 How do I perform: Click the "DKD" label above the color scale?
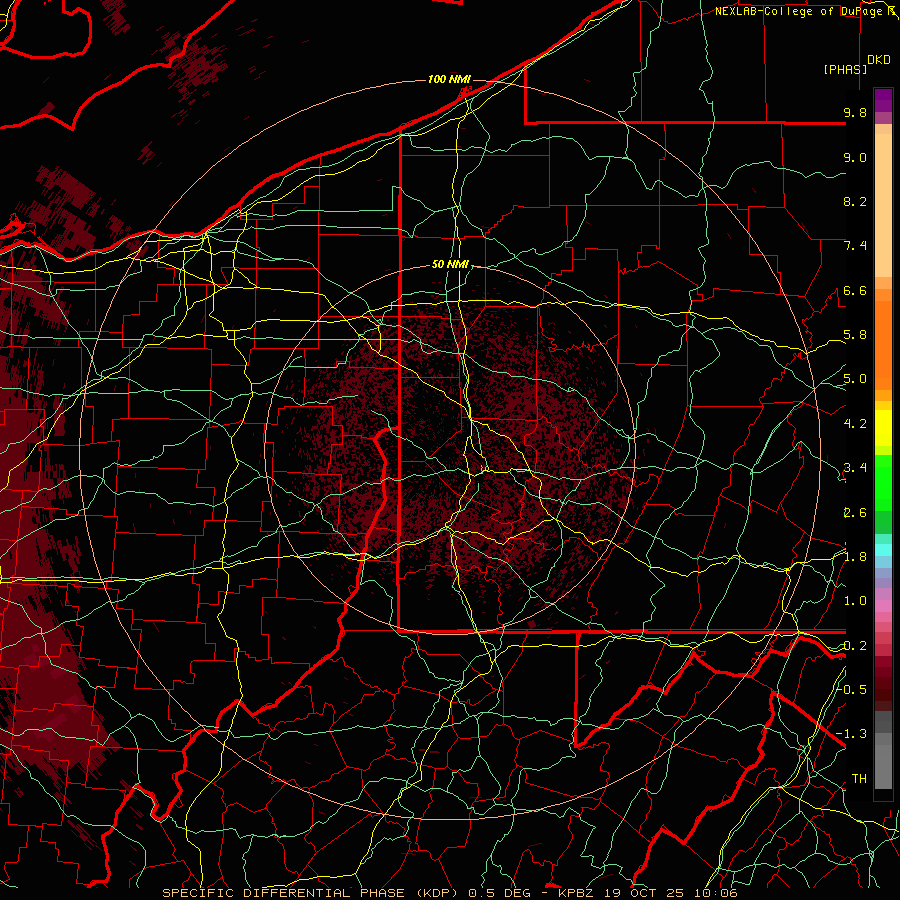(879, 60)
